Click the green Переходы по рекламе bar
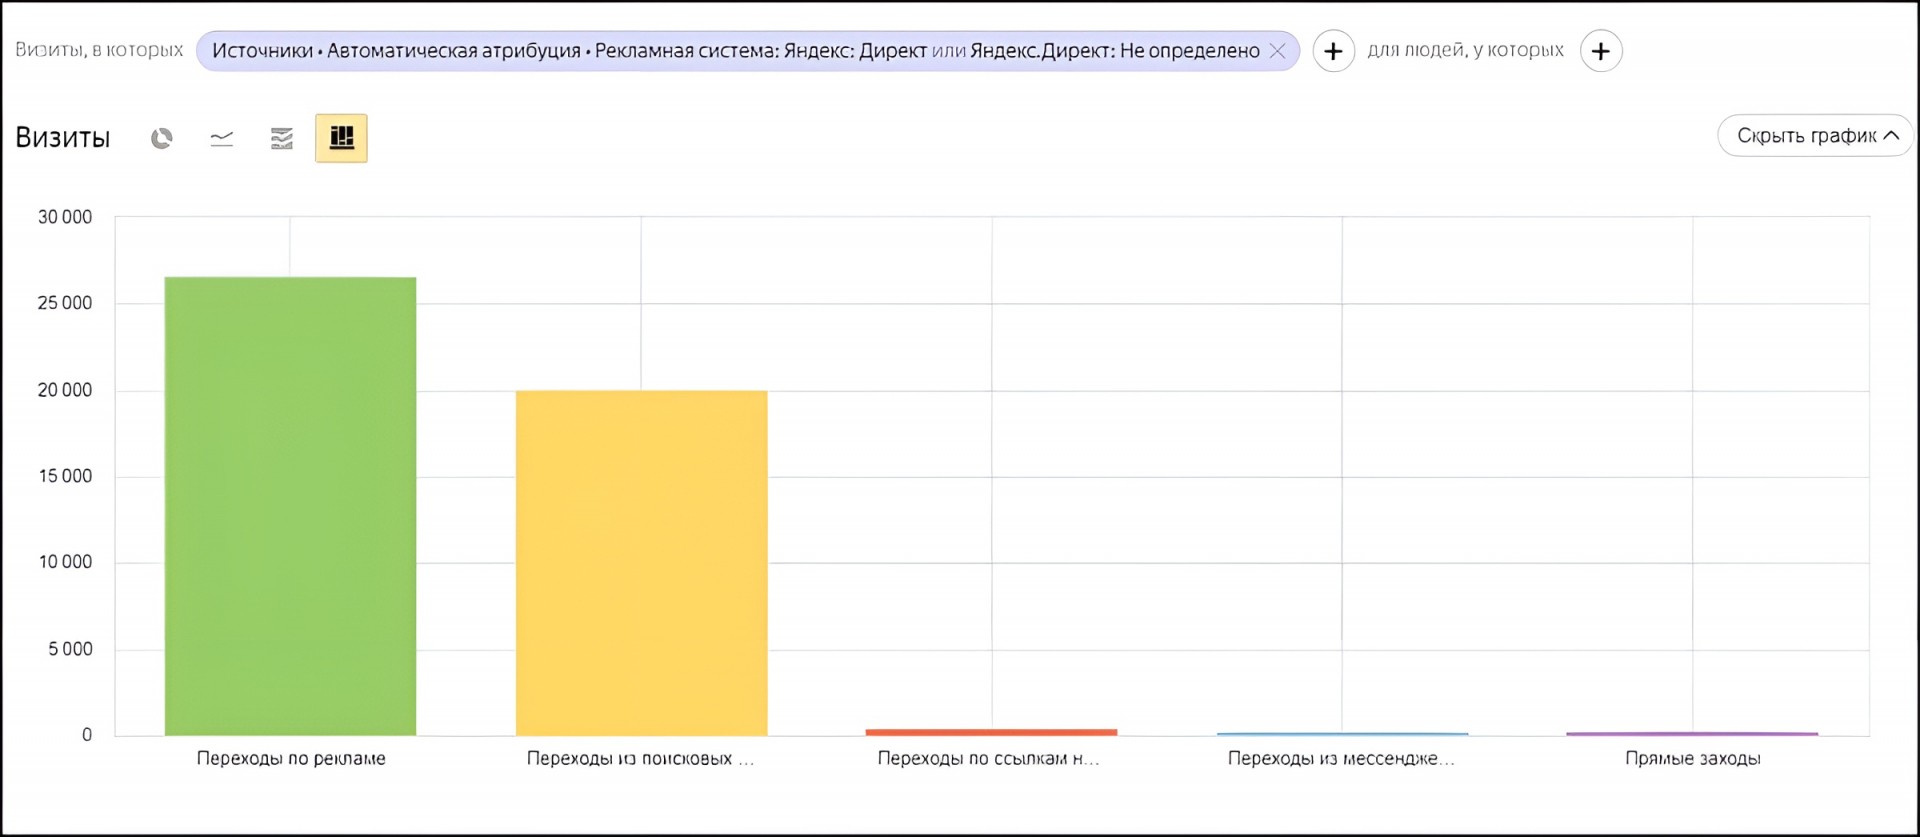Viewport: 1920px width, 837px height. tap(290, 505)
